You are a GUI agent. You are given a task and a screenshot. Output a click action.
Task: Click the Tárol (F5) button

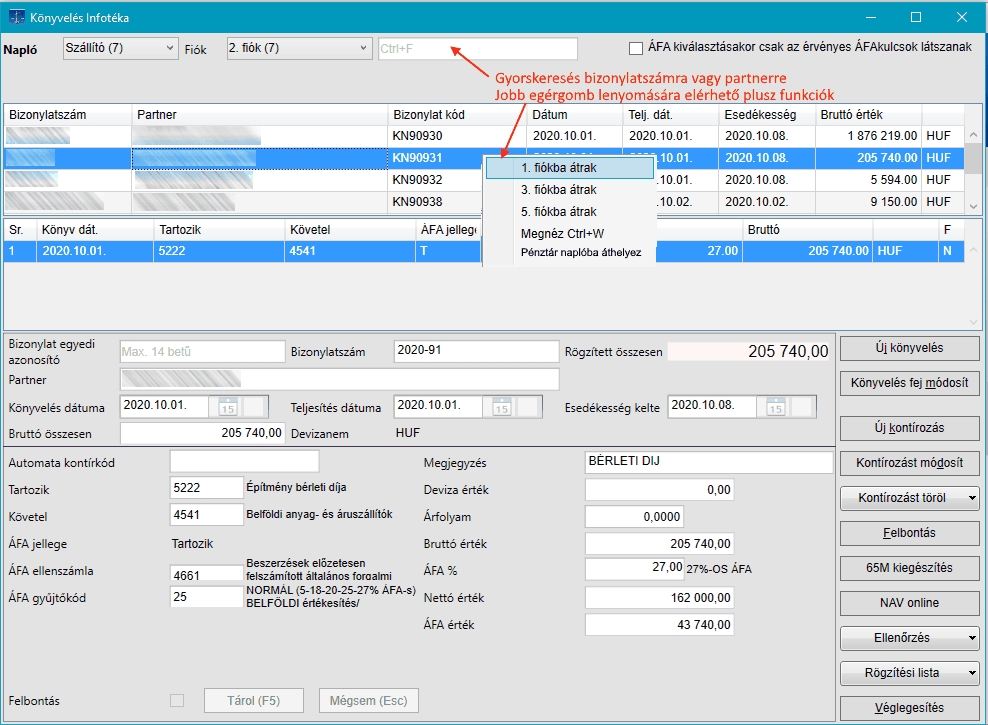(253, 700)
